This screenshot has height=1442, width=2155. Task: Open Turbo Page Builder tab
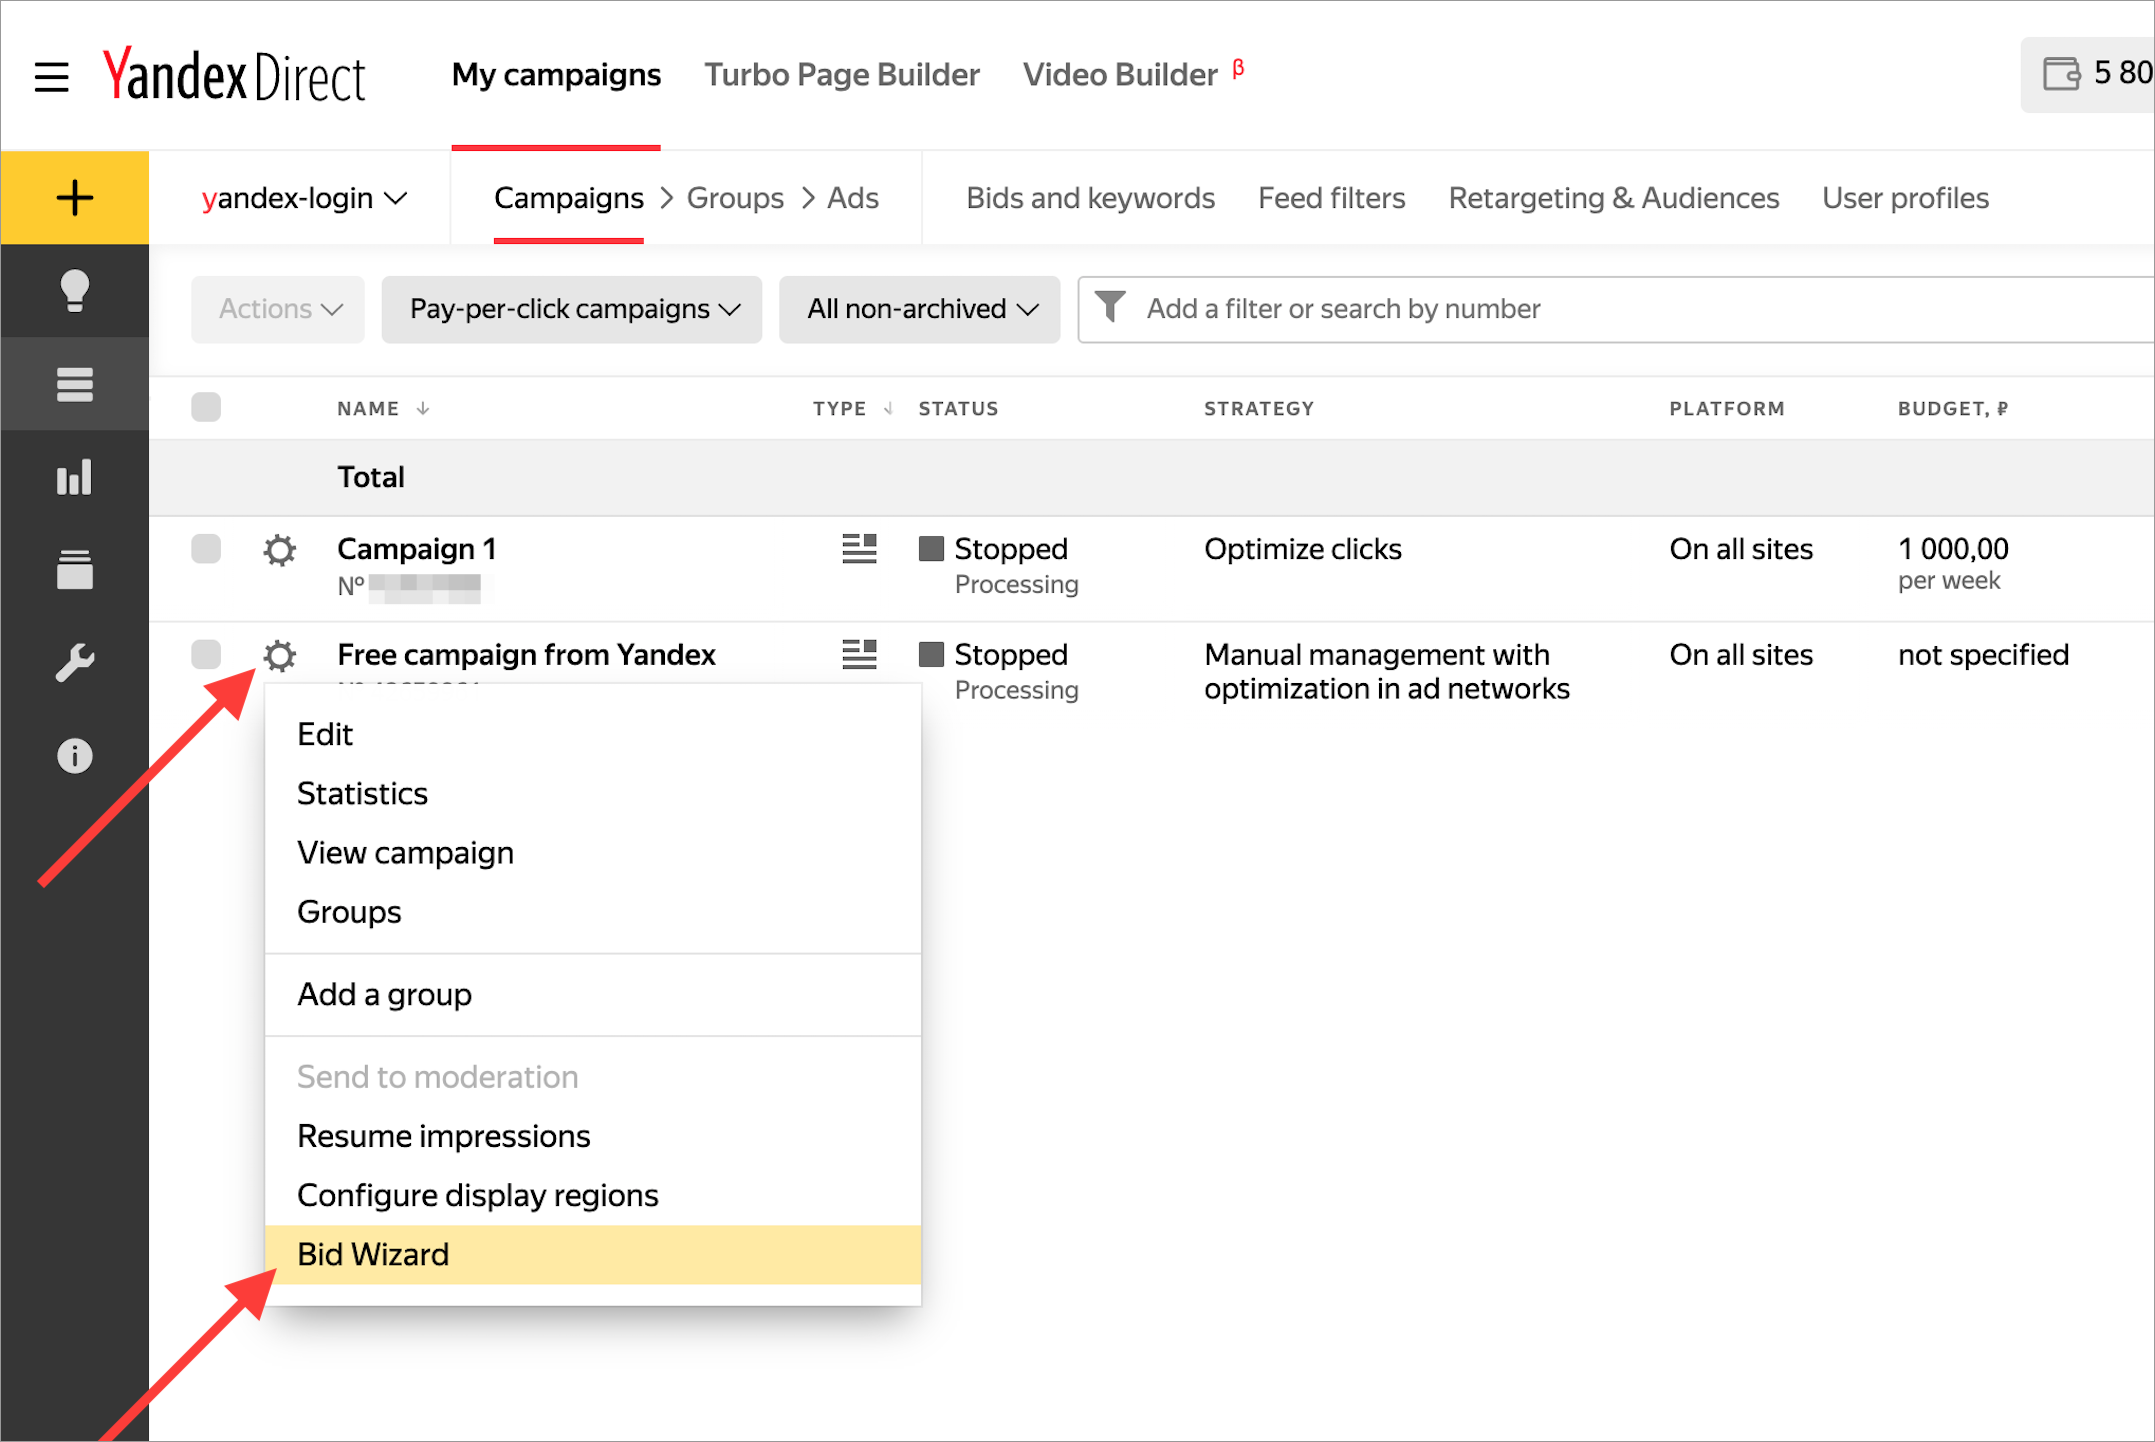842,75
